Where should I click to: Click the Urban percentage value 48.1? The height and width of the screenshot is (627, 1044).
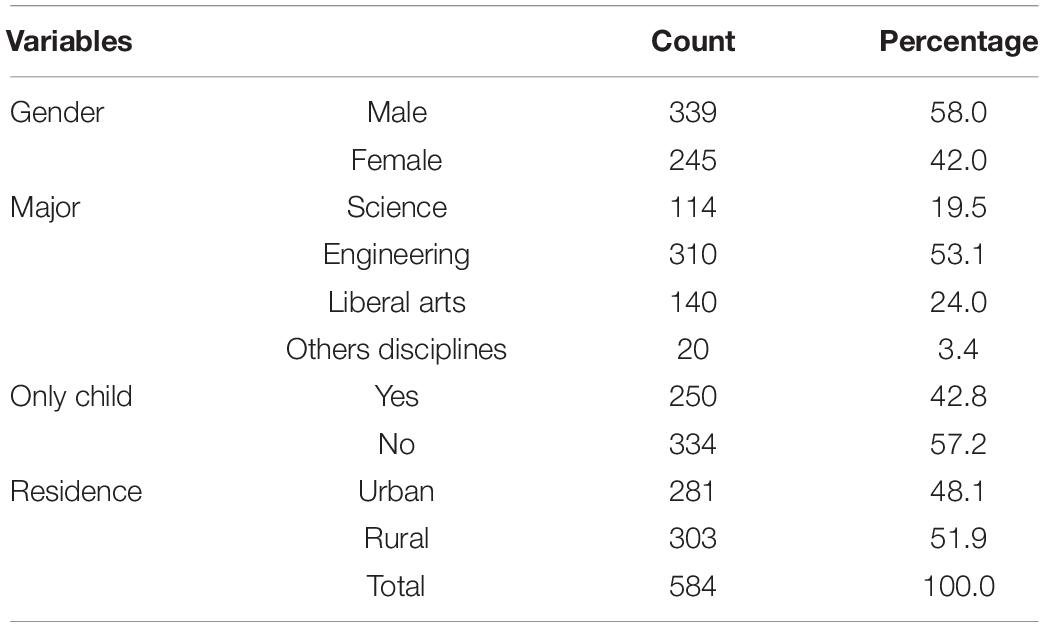(x=958, y=492)
